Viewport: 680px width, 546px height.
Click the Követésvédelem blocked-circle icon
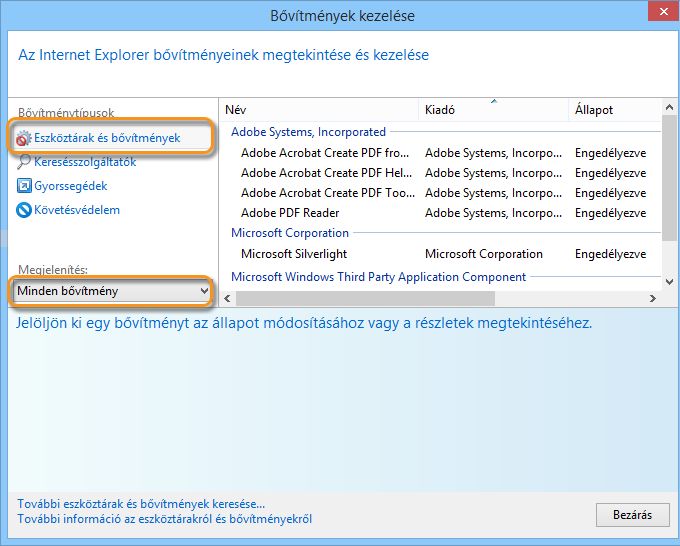pos(23,210)
